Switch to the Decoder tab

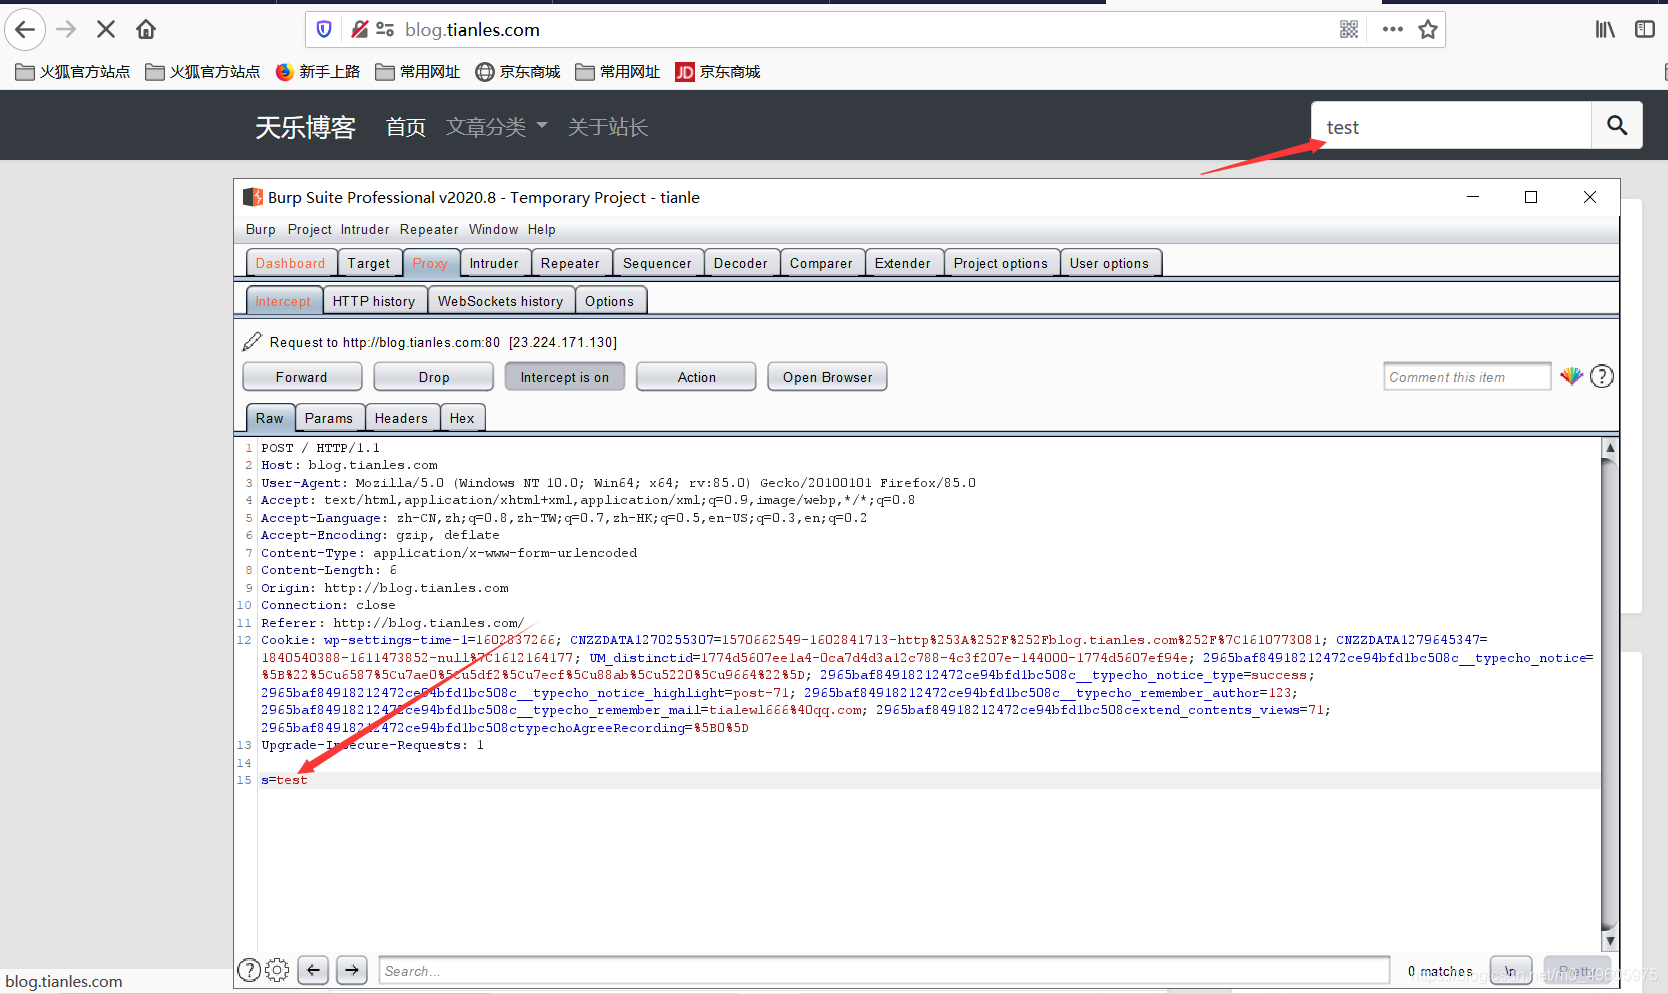point(741,263)
